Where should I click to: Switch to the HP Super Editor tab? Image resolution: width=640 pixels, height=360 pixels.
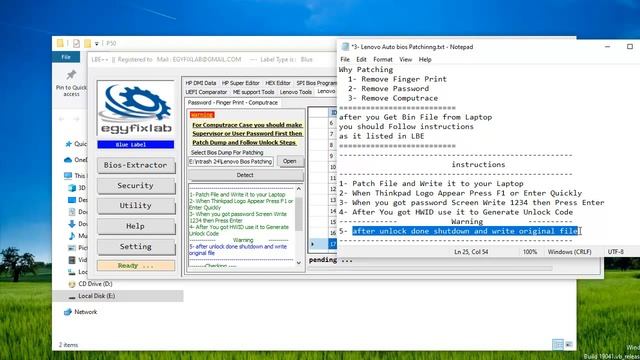pyautogui.click(x=240, y=83)
